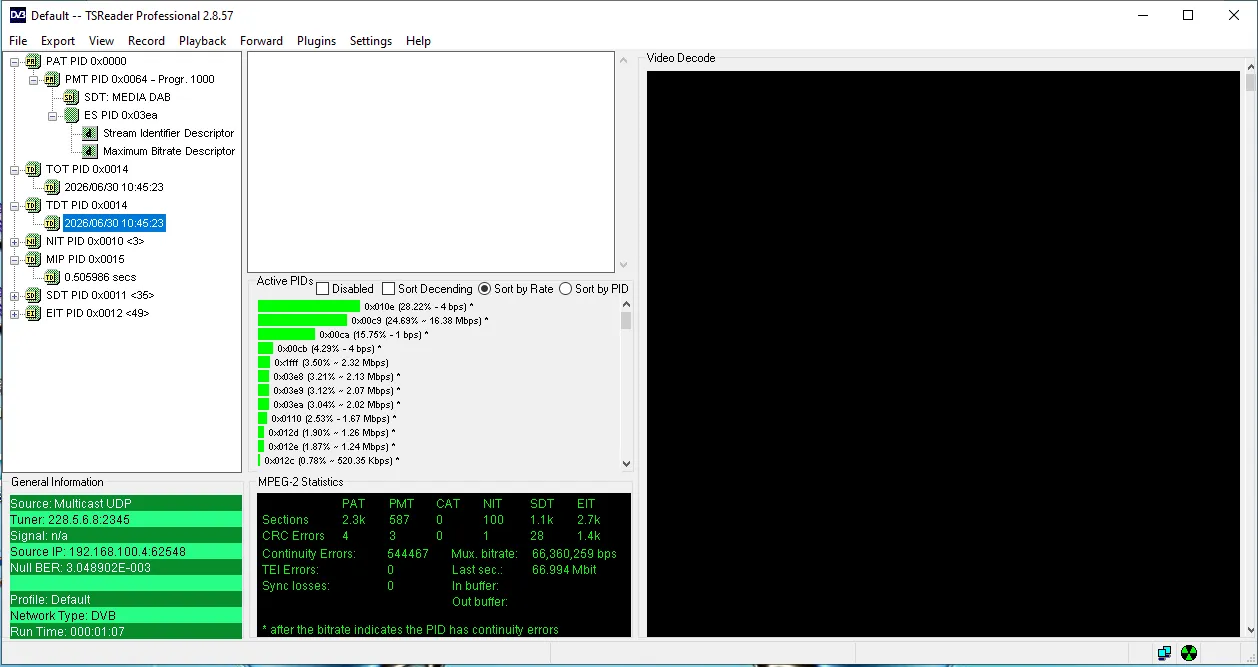This screenshot has width=1258, height=667.
Task: Click the network monitors status bar icon
Action: point(1164,653)
